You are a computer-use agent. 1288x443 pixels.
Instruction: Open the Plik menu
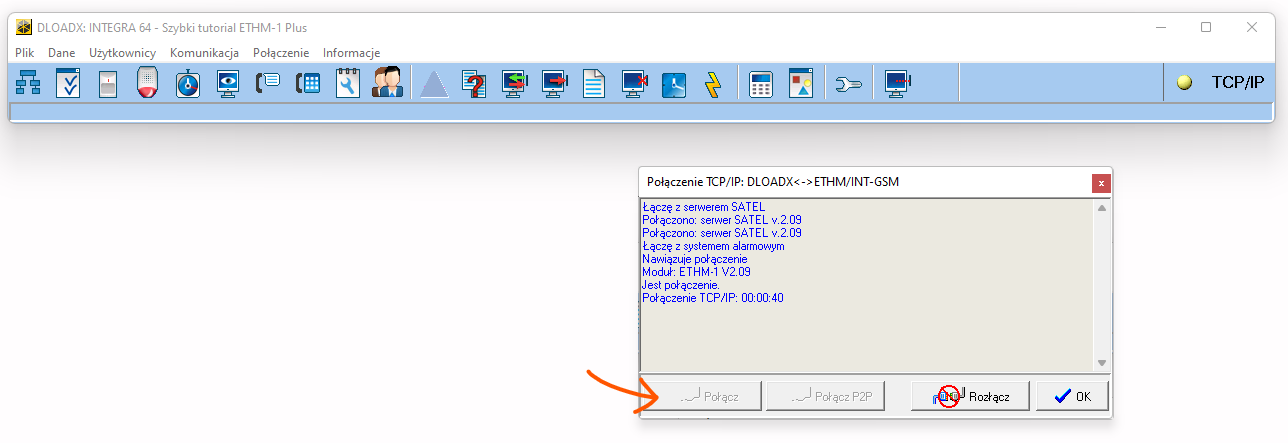pyautogui.click(x=25, y=53)
